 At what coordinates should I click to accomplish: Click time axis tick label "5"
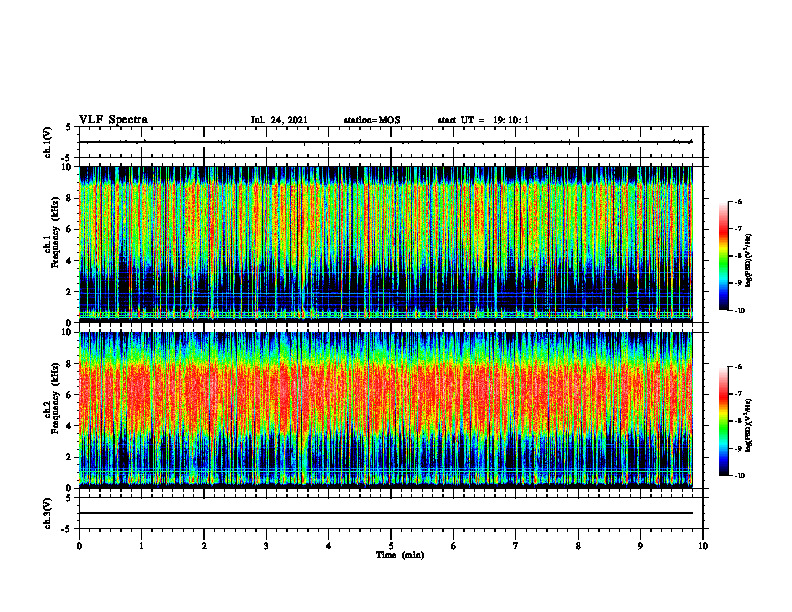point(391,546)
